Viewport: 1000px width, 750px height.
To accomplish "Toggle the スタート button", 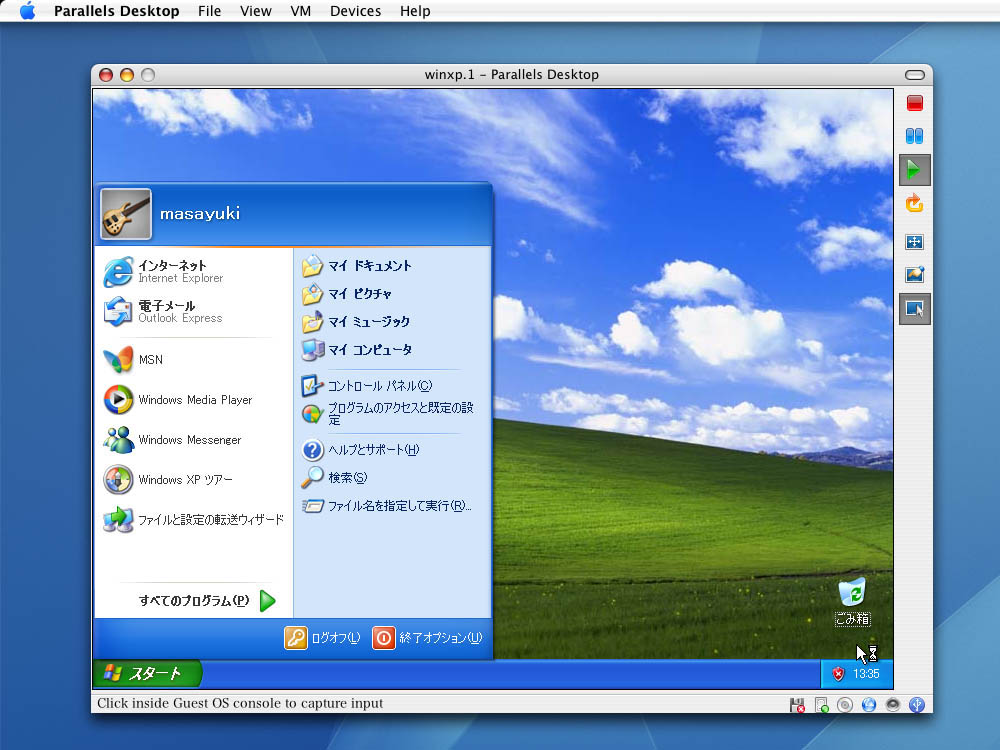I will (147, 674).
